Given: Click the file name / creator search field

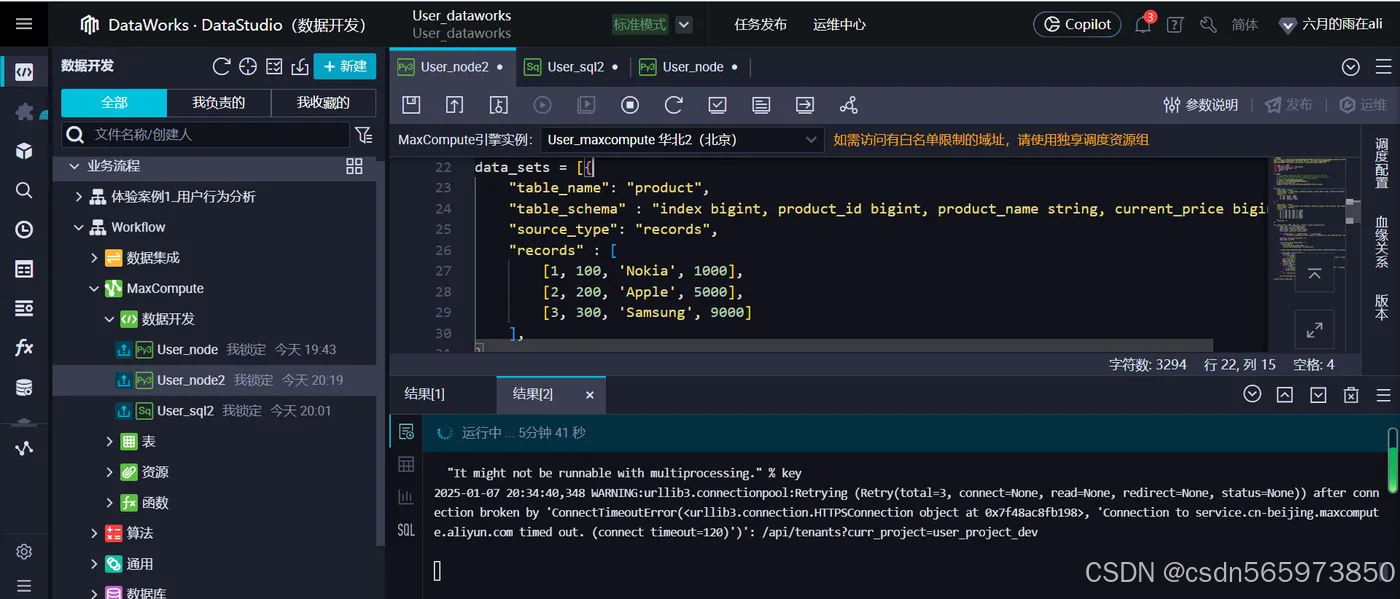Looking at the screenshot, I should [207, 134].
